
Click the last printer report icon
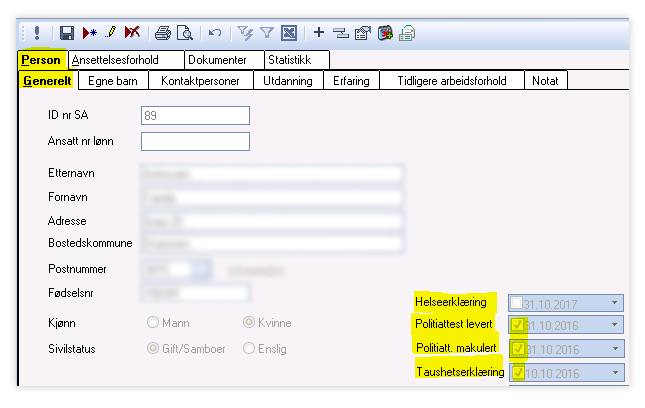tap(407, 33)
